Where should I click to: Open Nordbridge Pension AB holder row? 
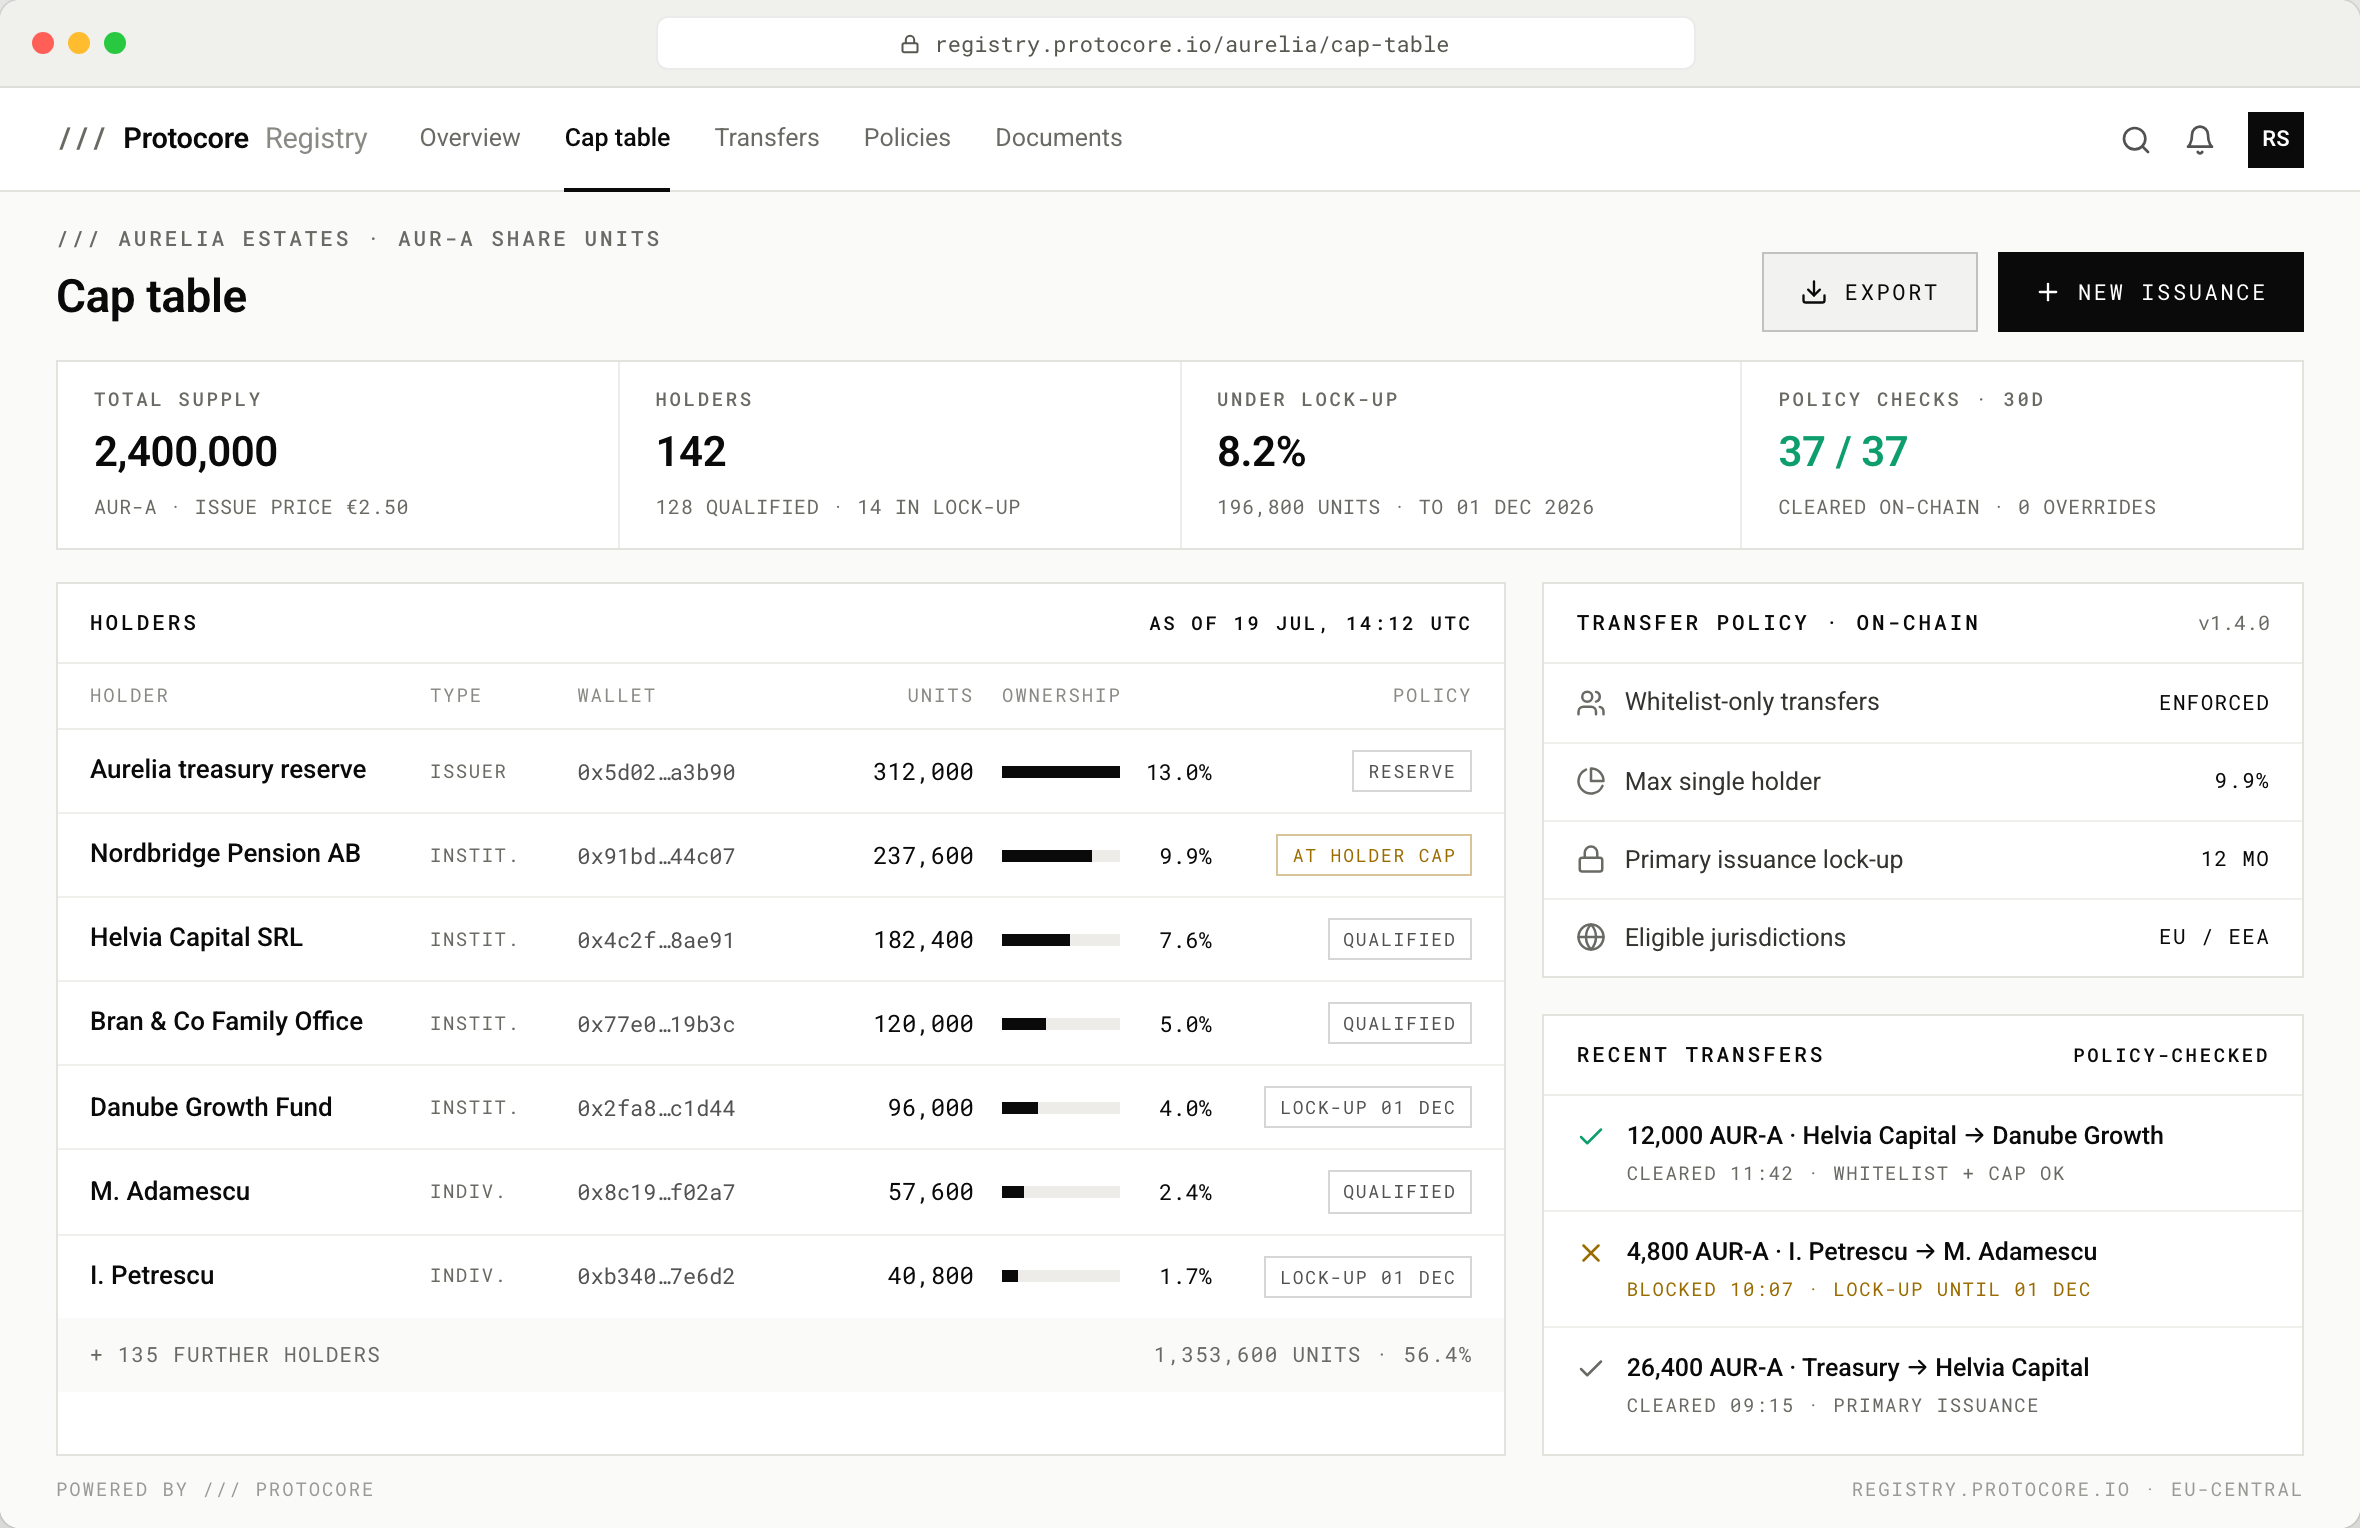[781, 855]
